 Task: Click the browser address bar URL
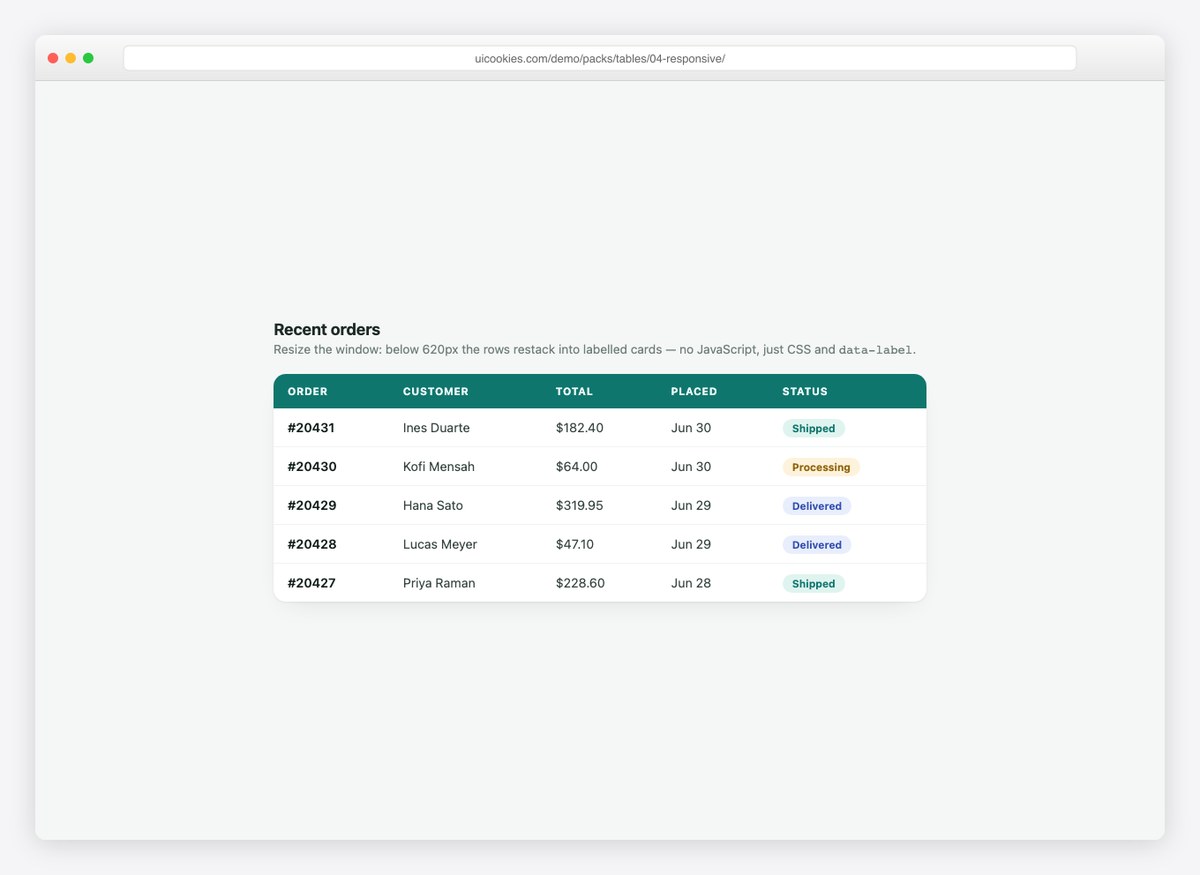(600, 59)
